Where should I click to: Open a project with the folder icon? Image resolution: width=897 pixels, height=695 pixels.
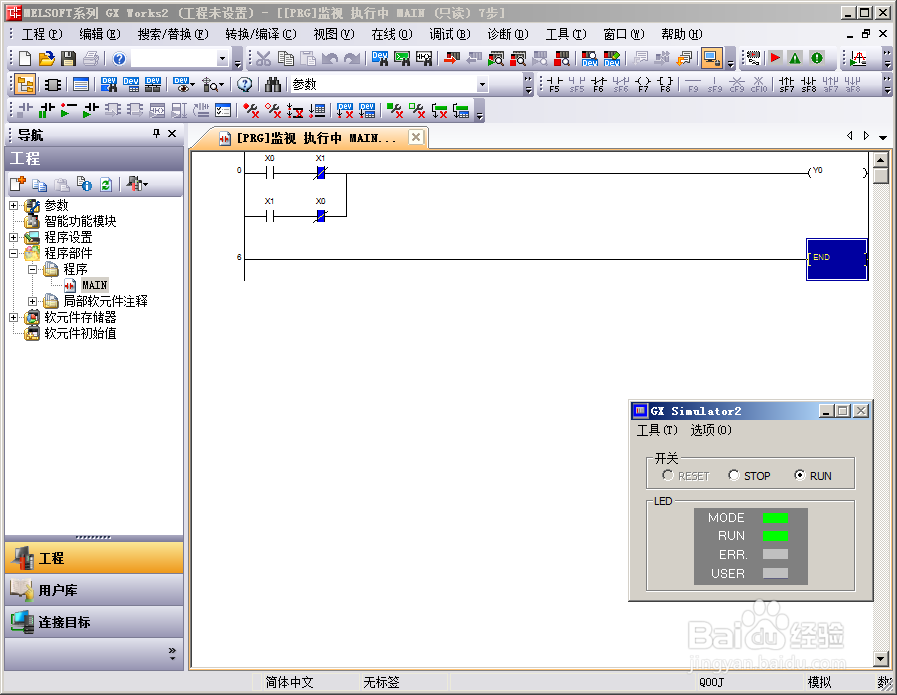tap(46, 58)
